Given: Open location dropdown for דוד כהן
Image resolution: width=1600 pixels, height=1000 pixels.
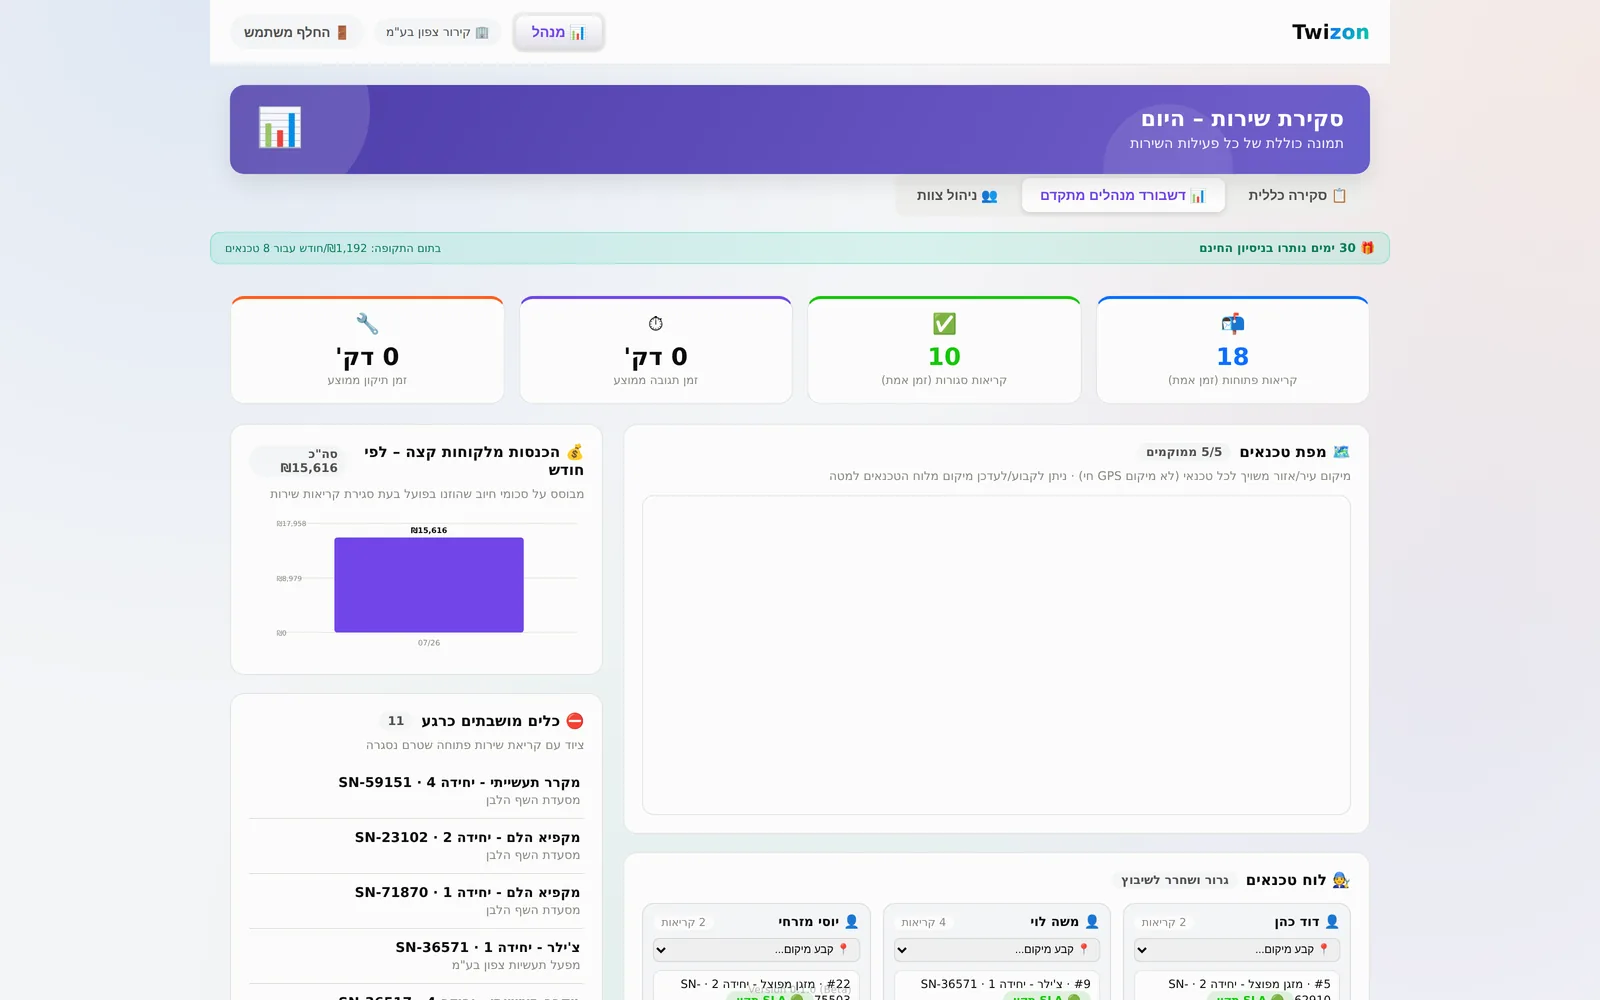Looking at the screenshot, I should point(1237,949).
